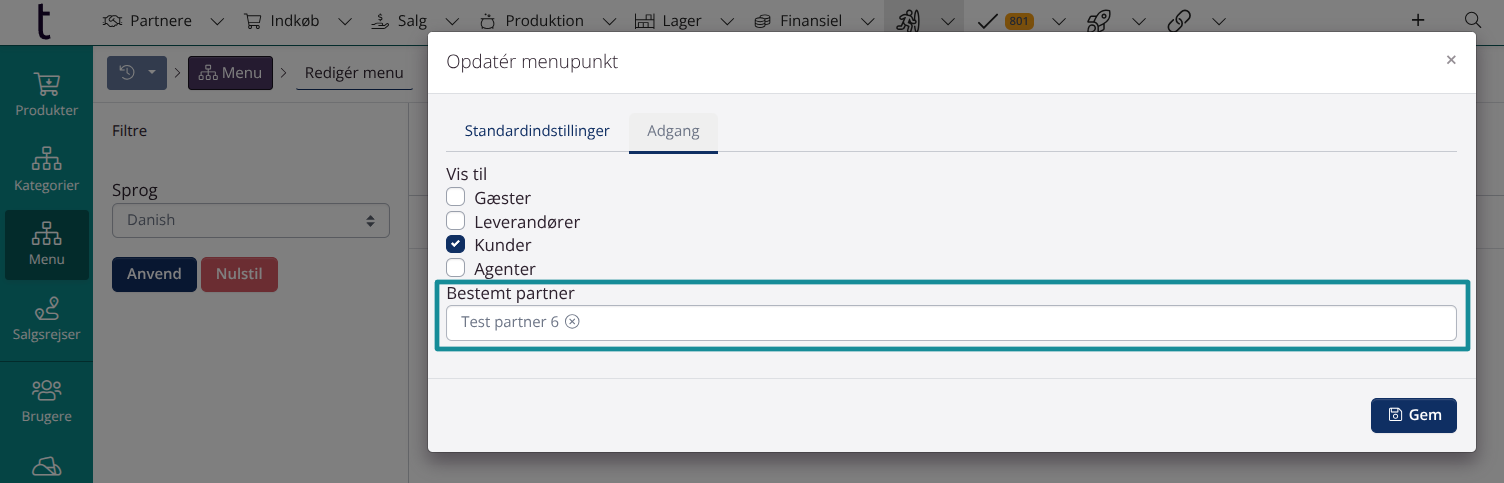This screenshot has width=1504, height=483.
Task: Expand the chevron beside the 801 badge
Action: coord(1059,21)
